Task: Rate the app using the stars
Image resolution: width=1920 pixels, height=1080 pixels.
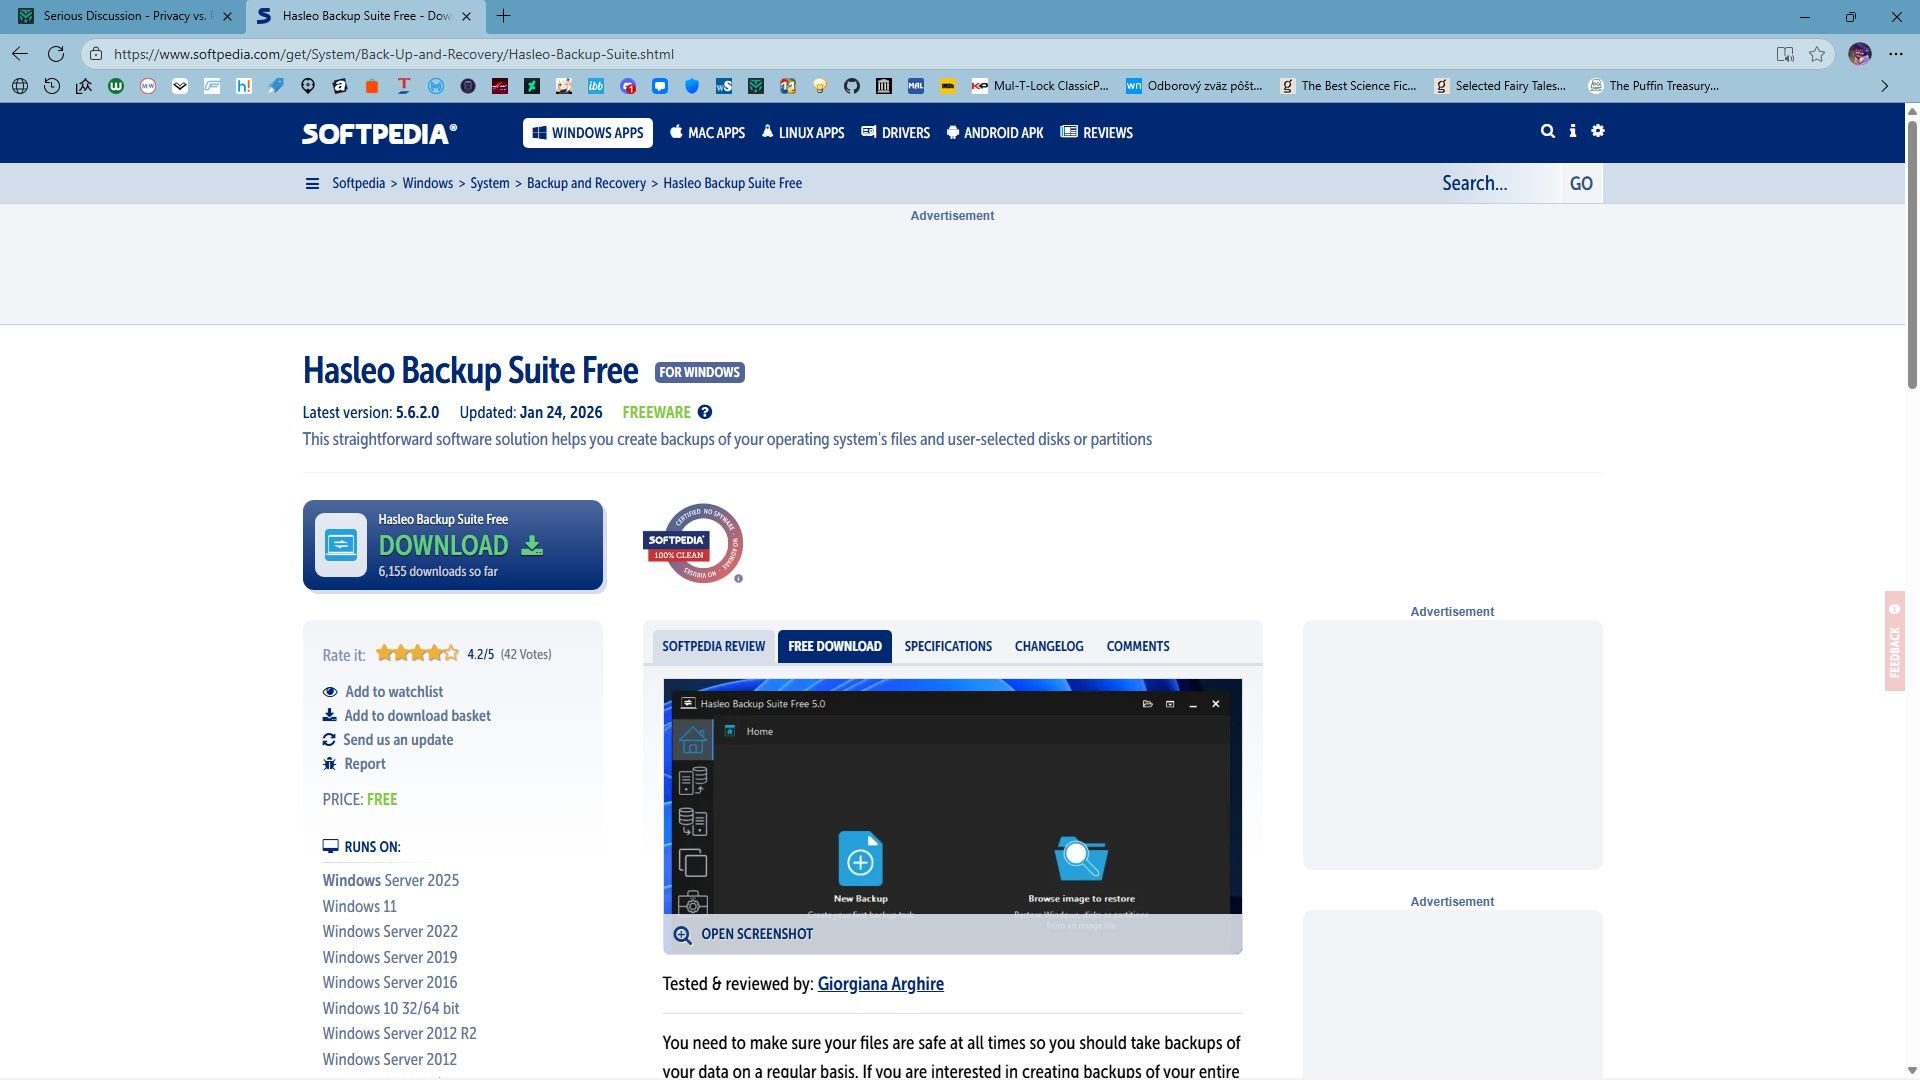Action: [x=417, y=654]
